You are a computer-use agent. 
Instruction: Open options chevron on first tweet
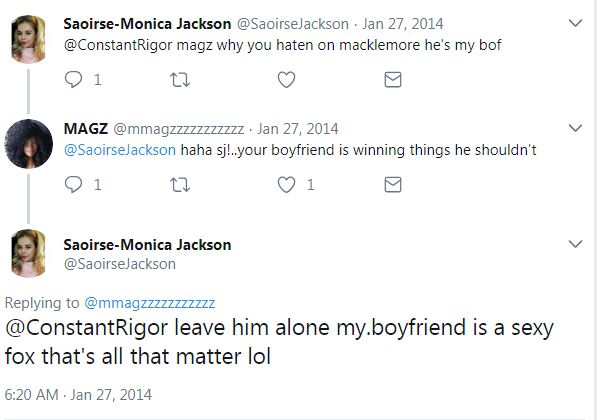tap(575, 23)
